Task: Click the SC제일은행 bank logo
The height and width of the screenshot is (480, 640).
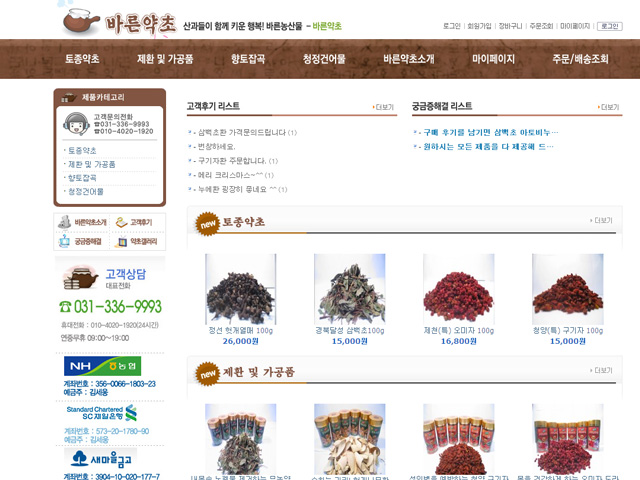Action: (102, 413)
